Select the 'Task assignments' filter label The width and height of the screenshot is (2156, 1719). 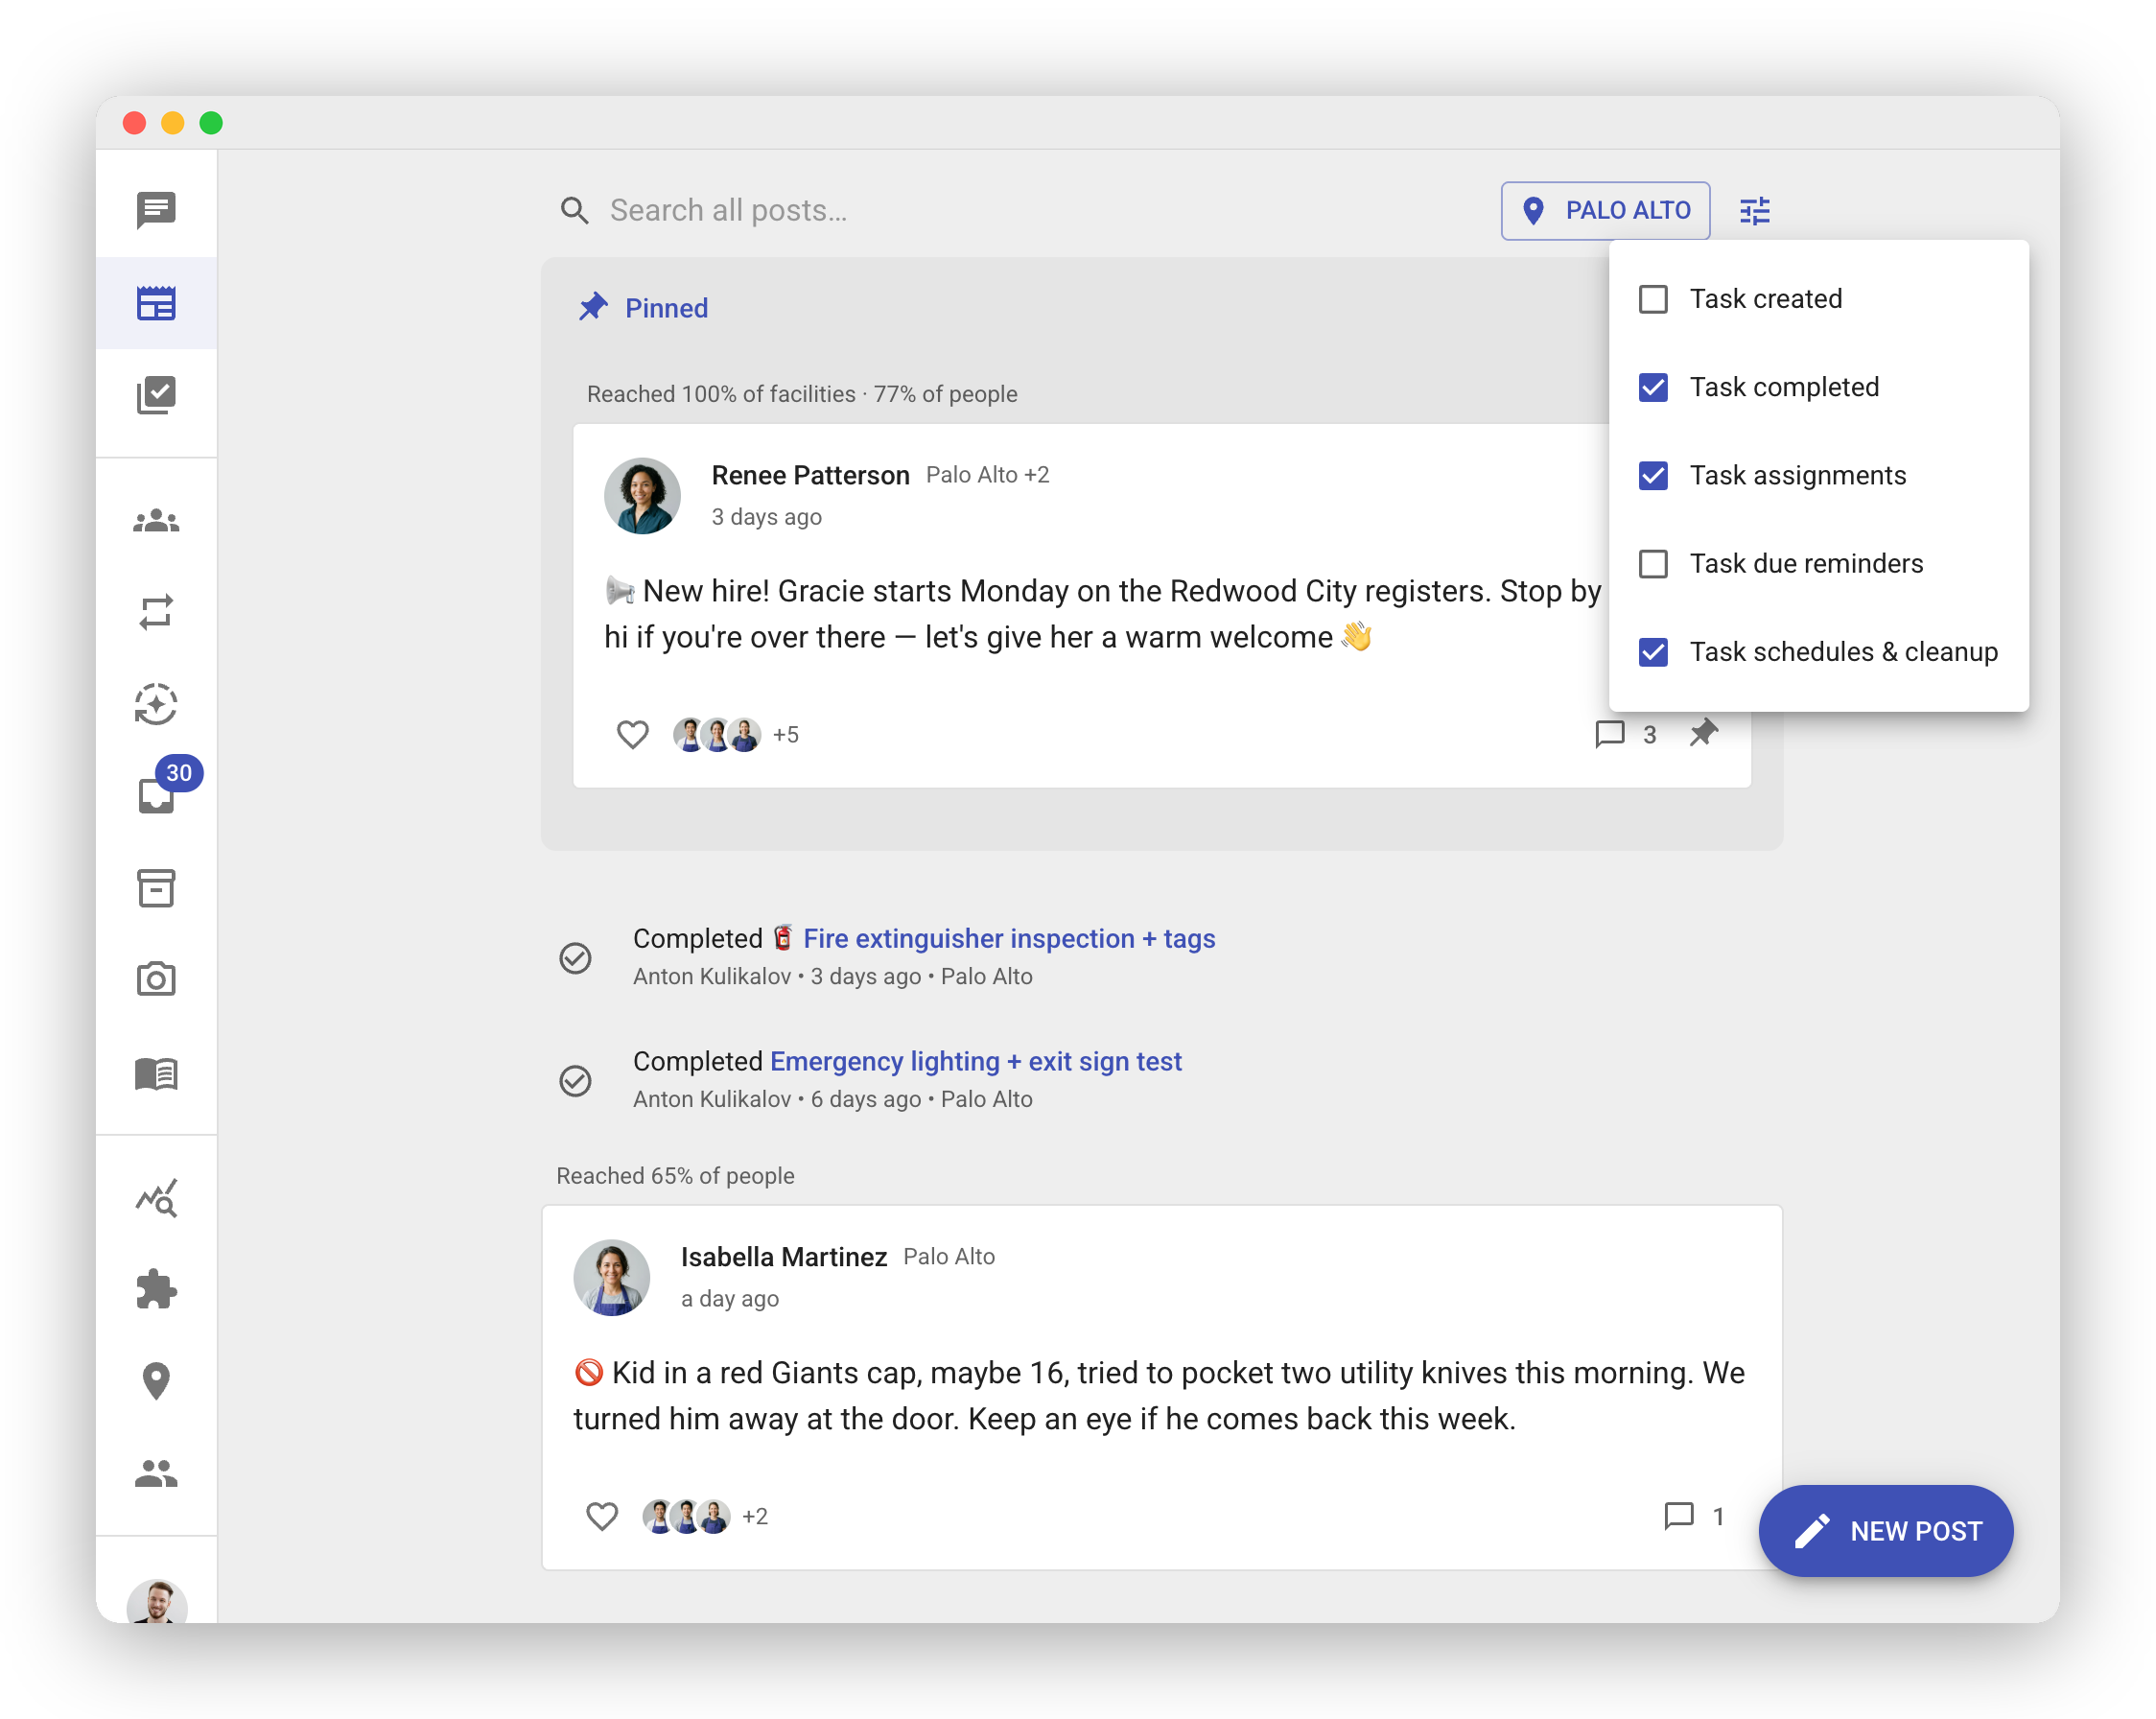pyautogui.click(x=1797, y=475)
